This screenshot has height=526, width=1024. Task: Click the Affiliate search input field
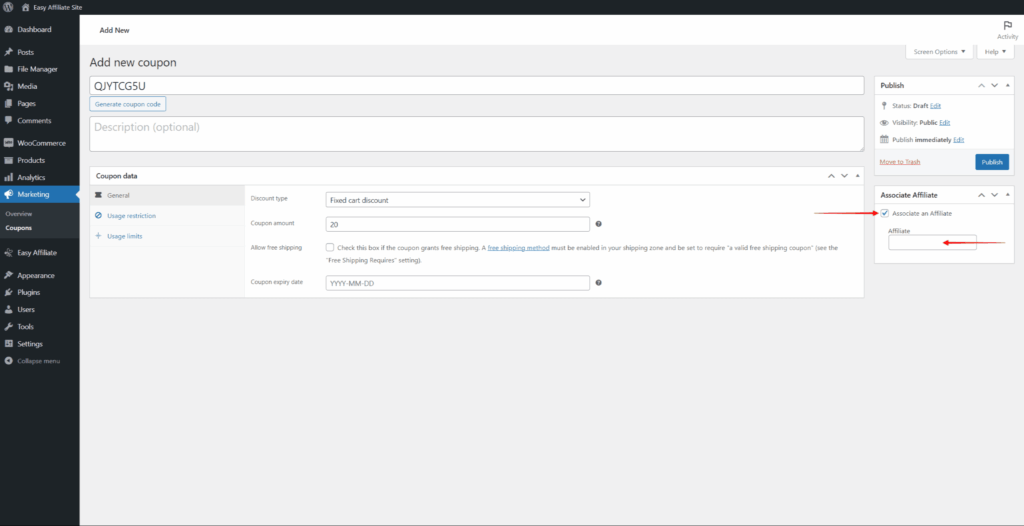tap(932, 242)
